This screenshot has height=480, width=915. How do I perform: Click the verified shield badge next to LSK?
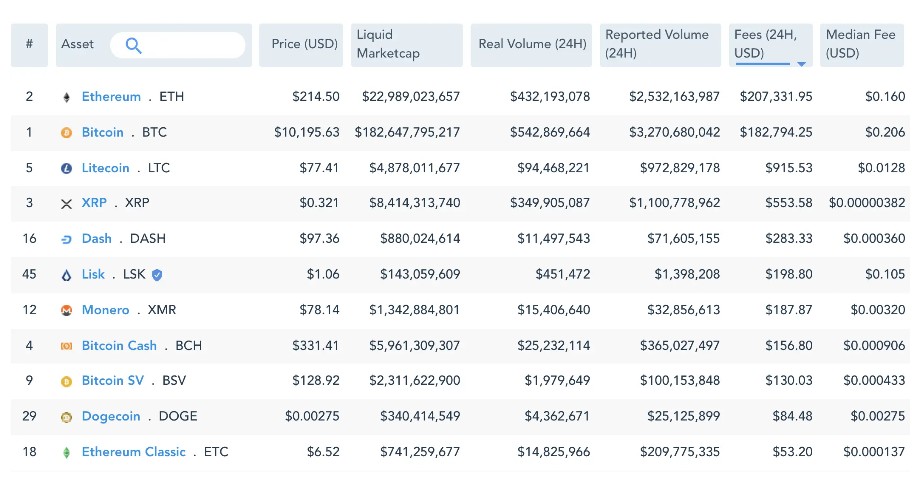(157, 275)
